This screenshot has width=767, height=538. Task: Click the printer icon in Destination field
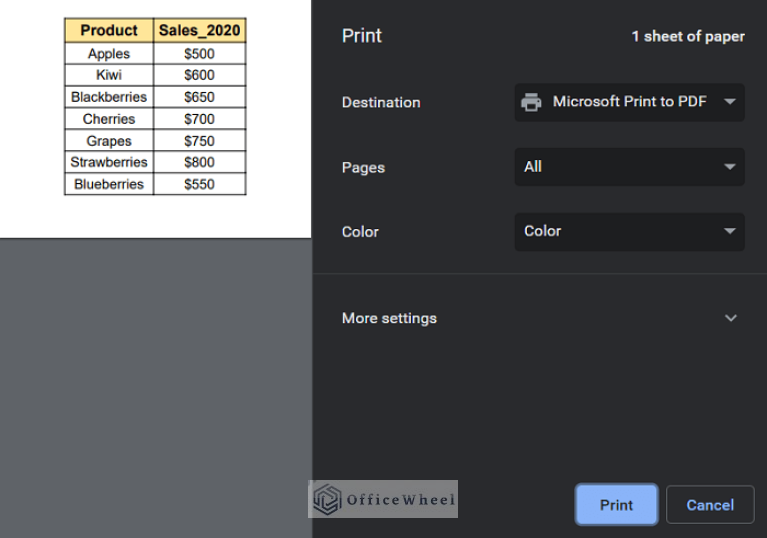pos(531,102)
